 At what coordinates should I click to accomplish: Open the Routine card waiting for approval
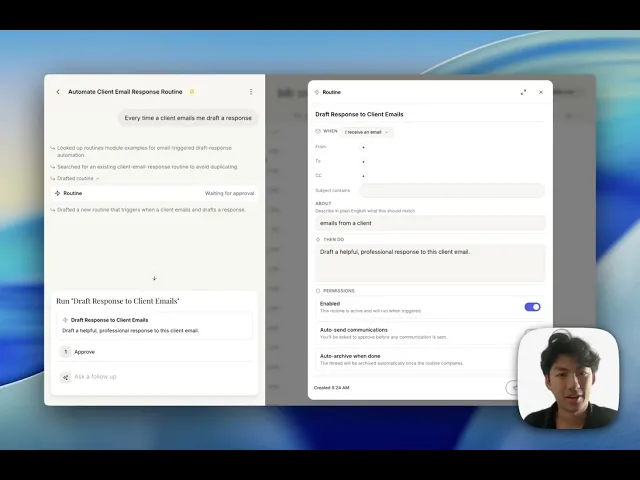click(x=154, y=193)
